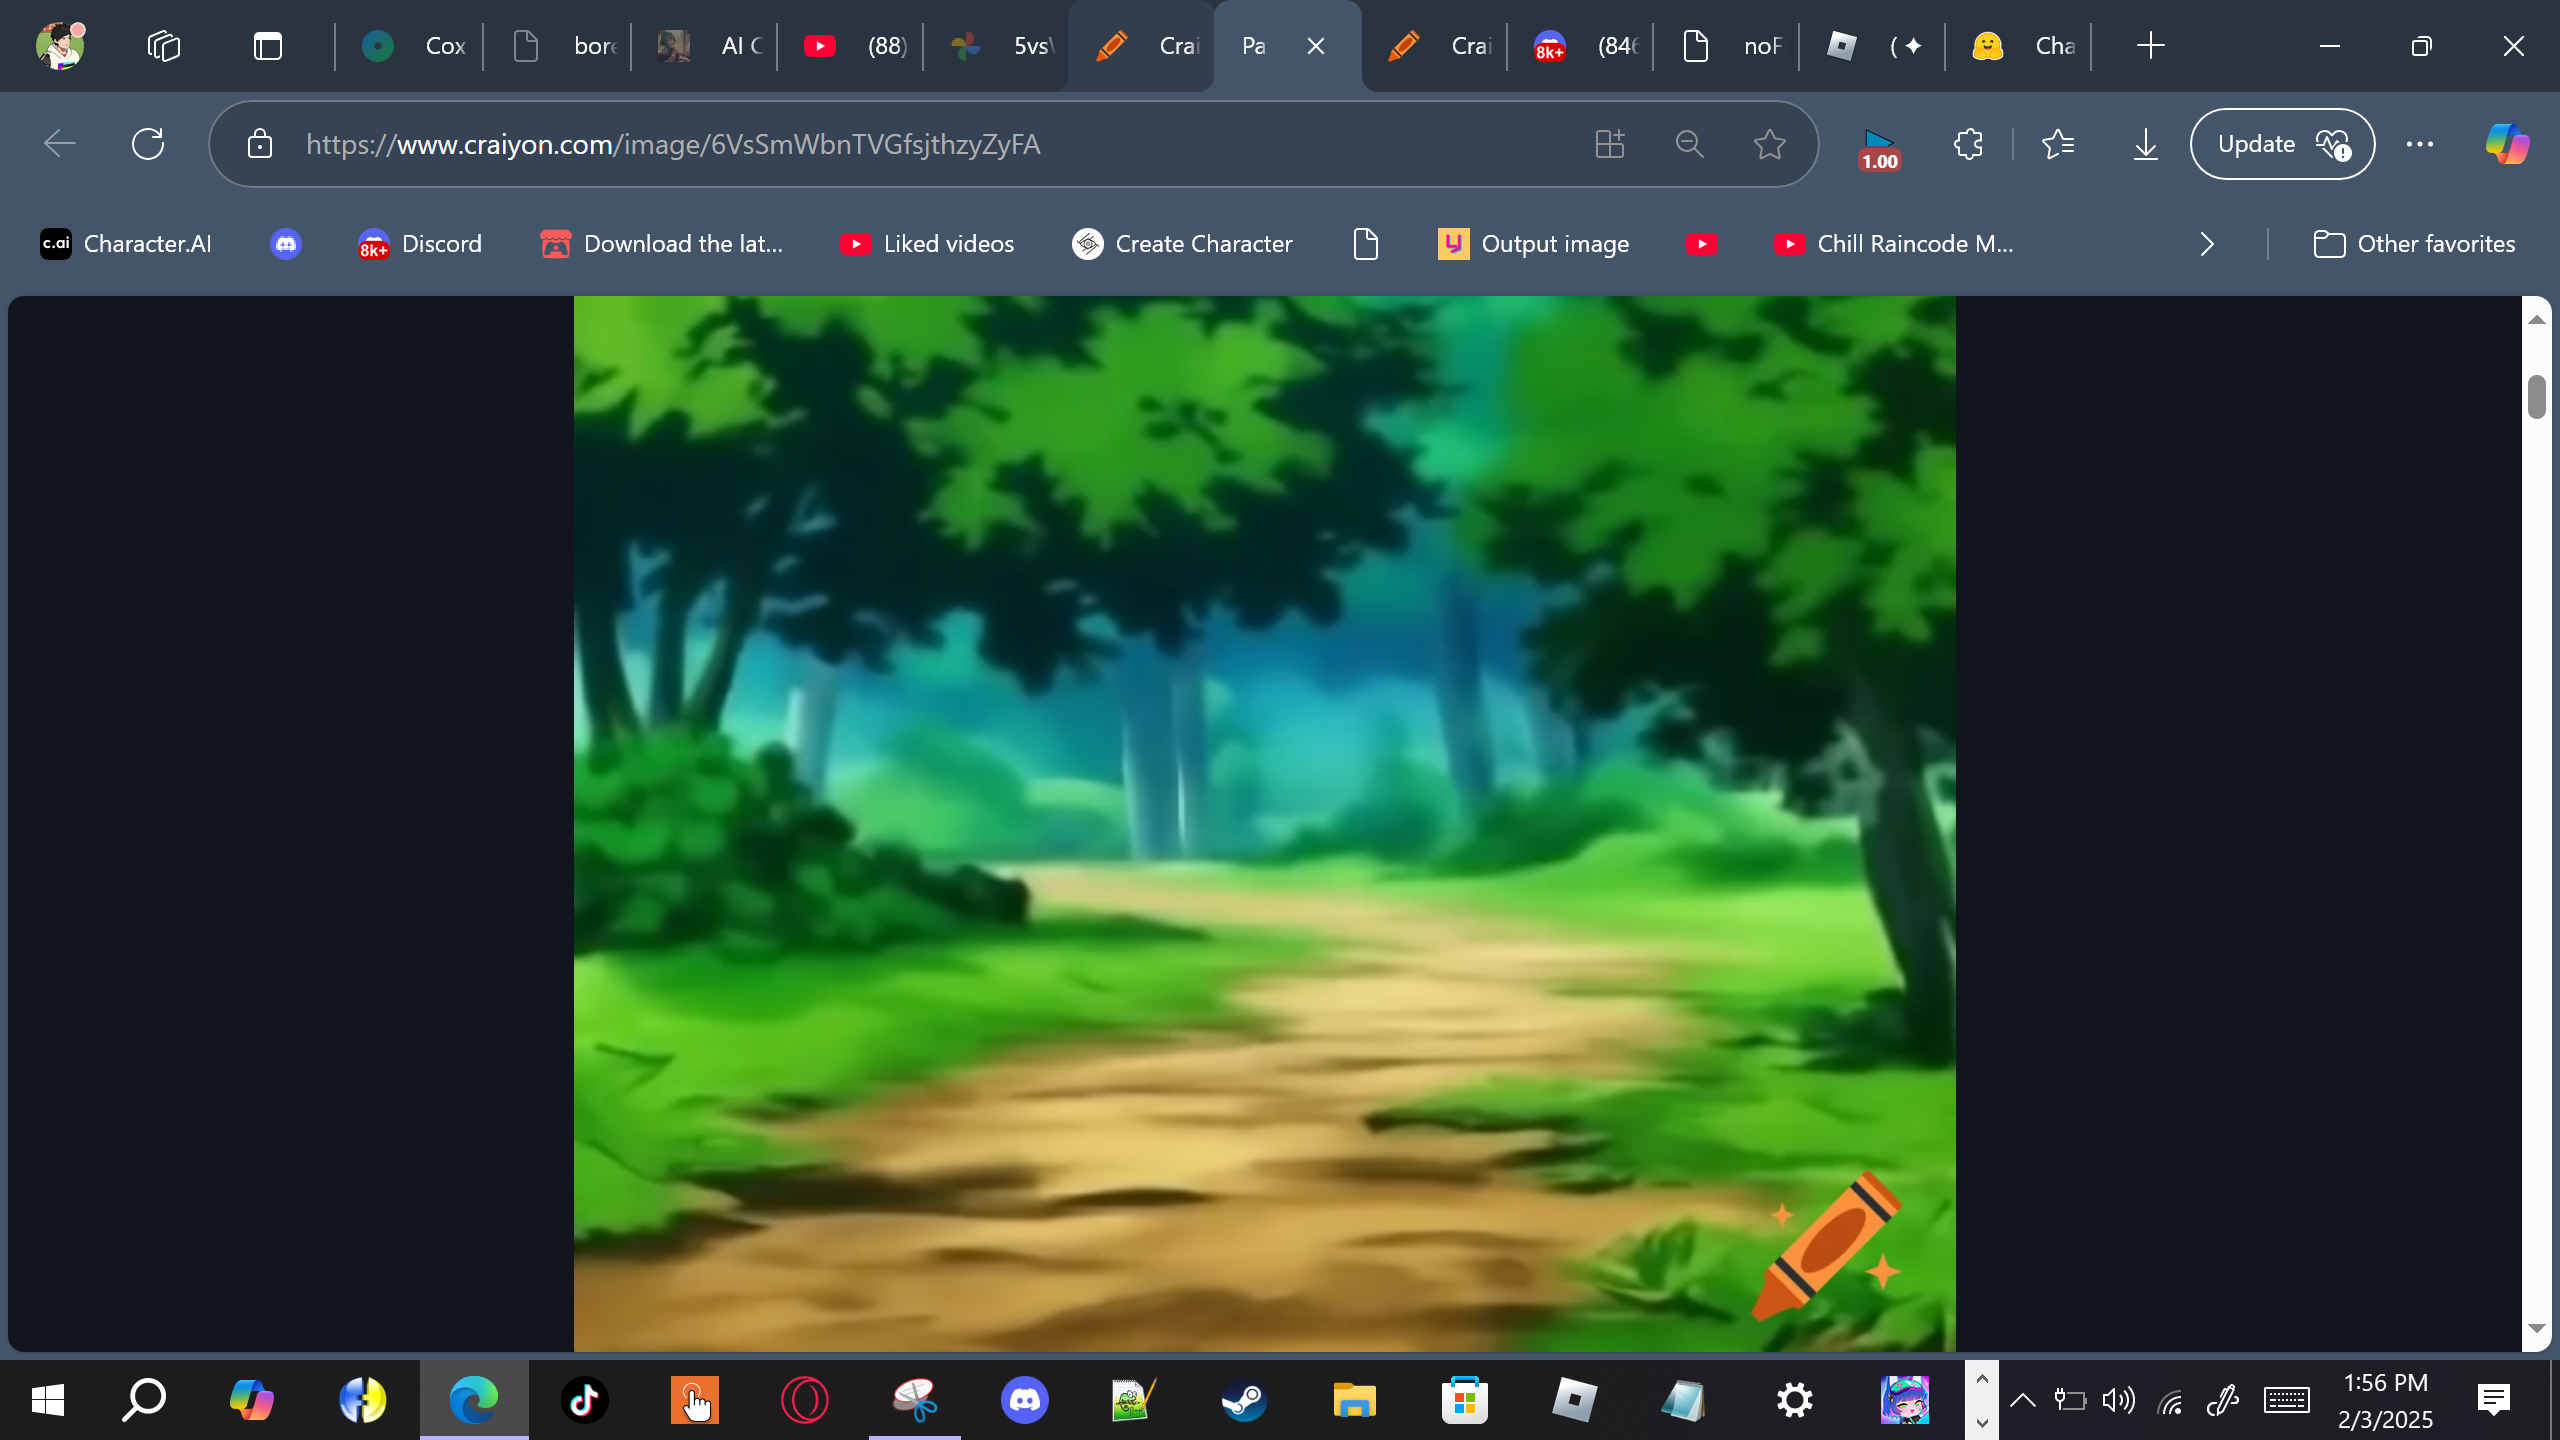This screenshot has width=2560, height=1440.
Task: Open the clock showing 1:56 PM
Action: (x=2385, y=1401)
